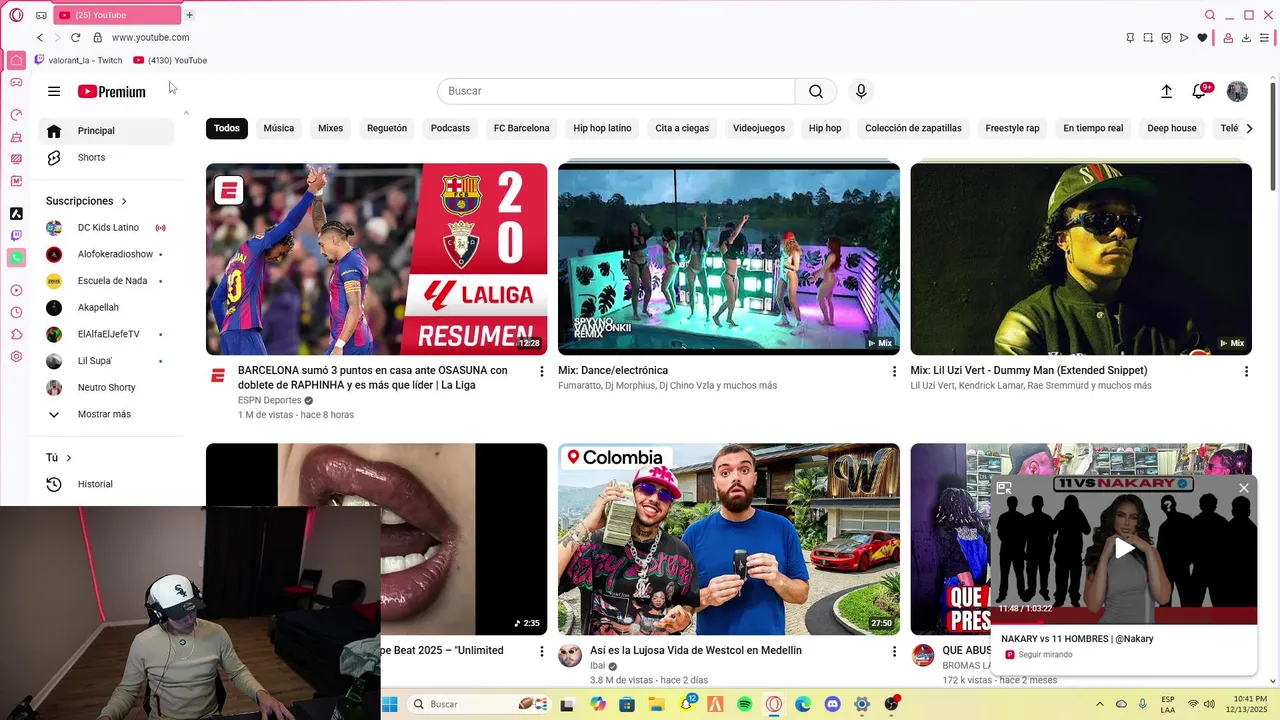Image resolution: width=1280 pixels, height=720 pixels.
Task: Open Opera main menu logo
Action: [x=16, y=15]
